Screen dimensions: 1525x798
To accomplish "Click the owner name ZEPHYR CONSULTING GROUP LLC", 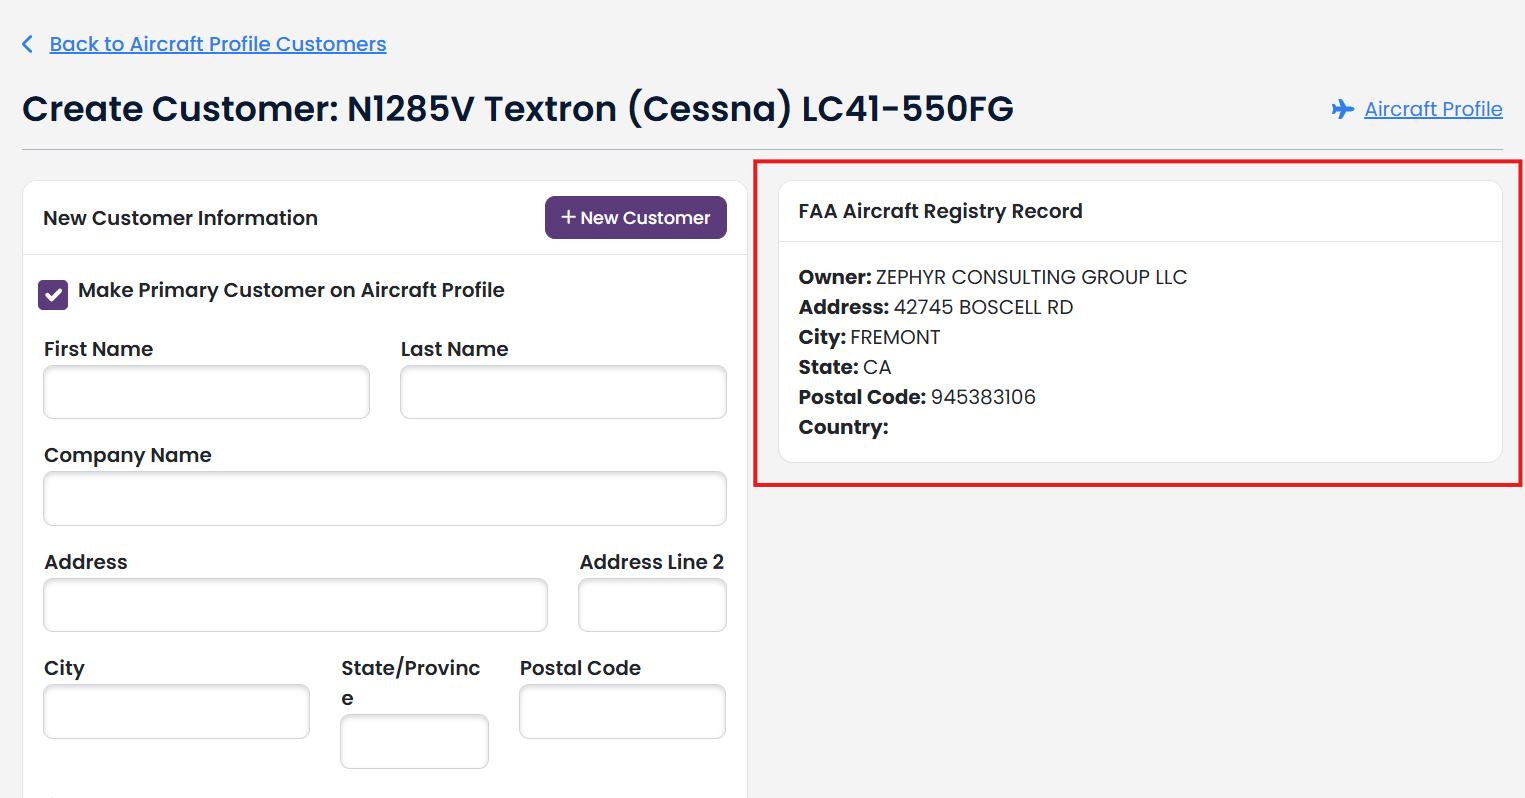I will click(1031, 277).
